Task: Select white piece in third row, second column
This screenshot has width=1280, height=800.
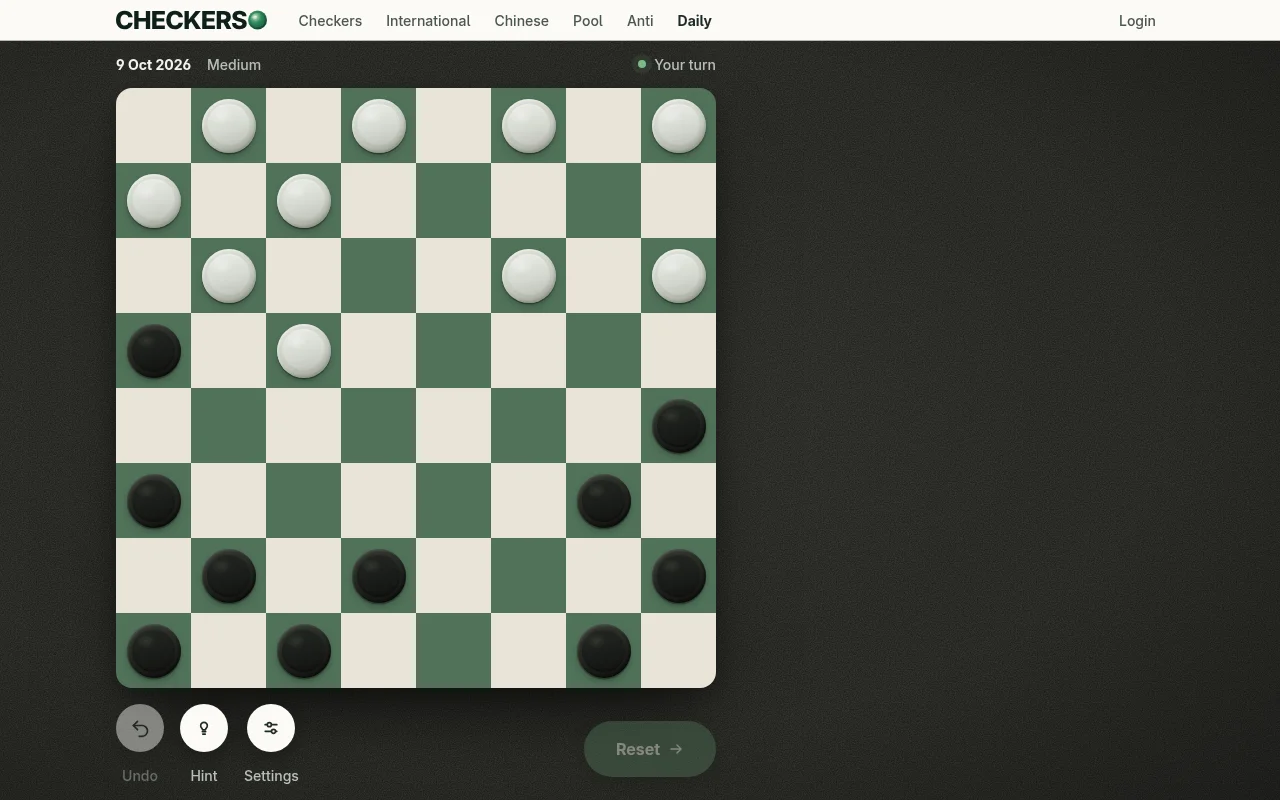Action: coord(229,276)
